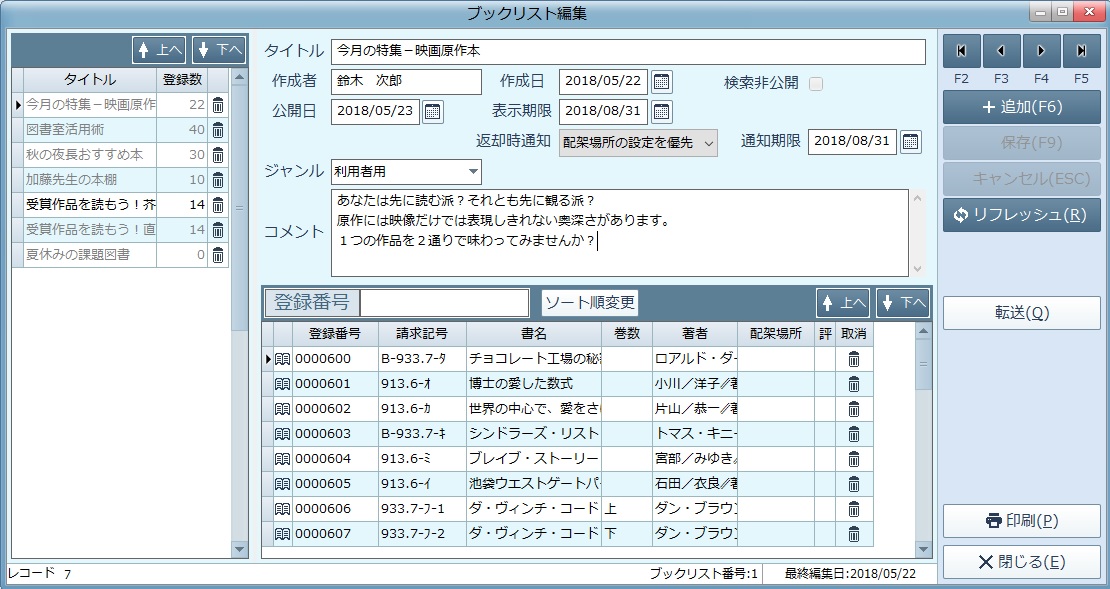Click the 公開日 date field

[375, 112]
